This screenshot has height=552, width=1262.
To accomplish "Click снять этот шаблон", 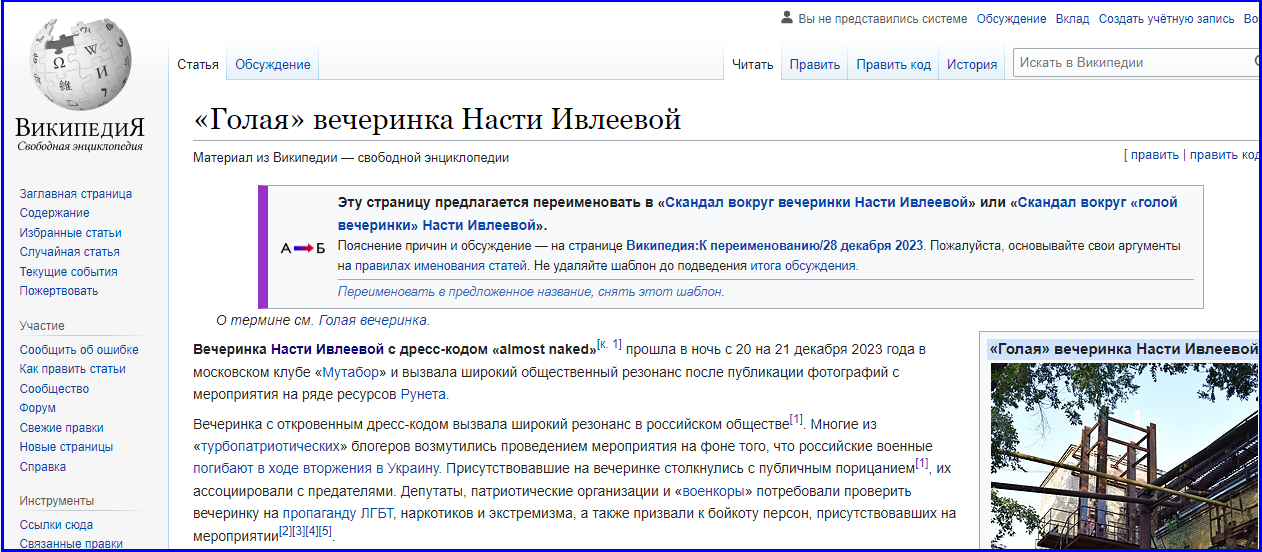I will point(659,292).
